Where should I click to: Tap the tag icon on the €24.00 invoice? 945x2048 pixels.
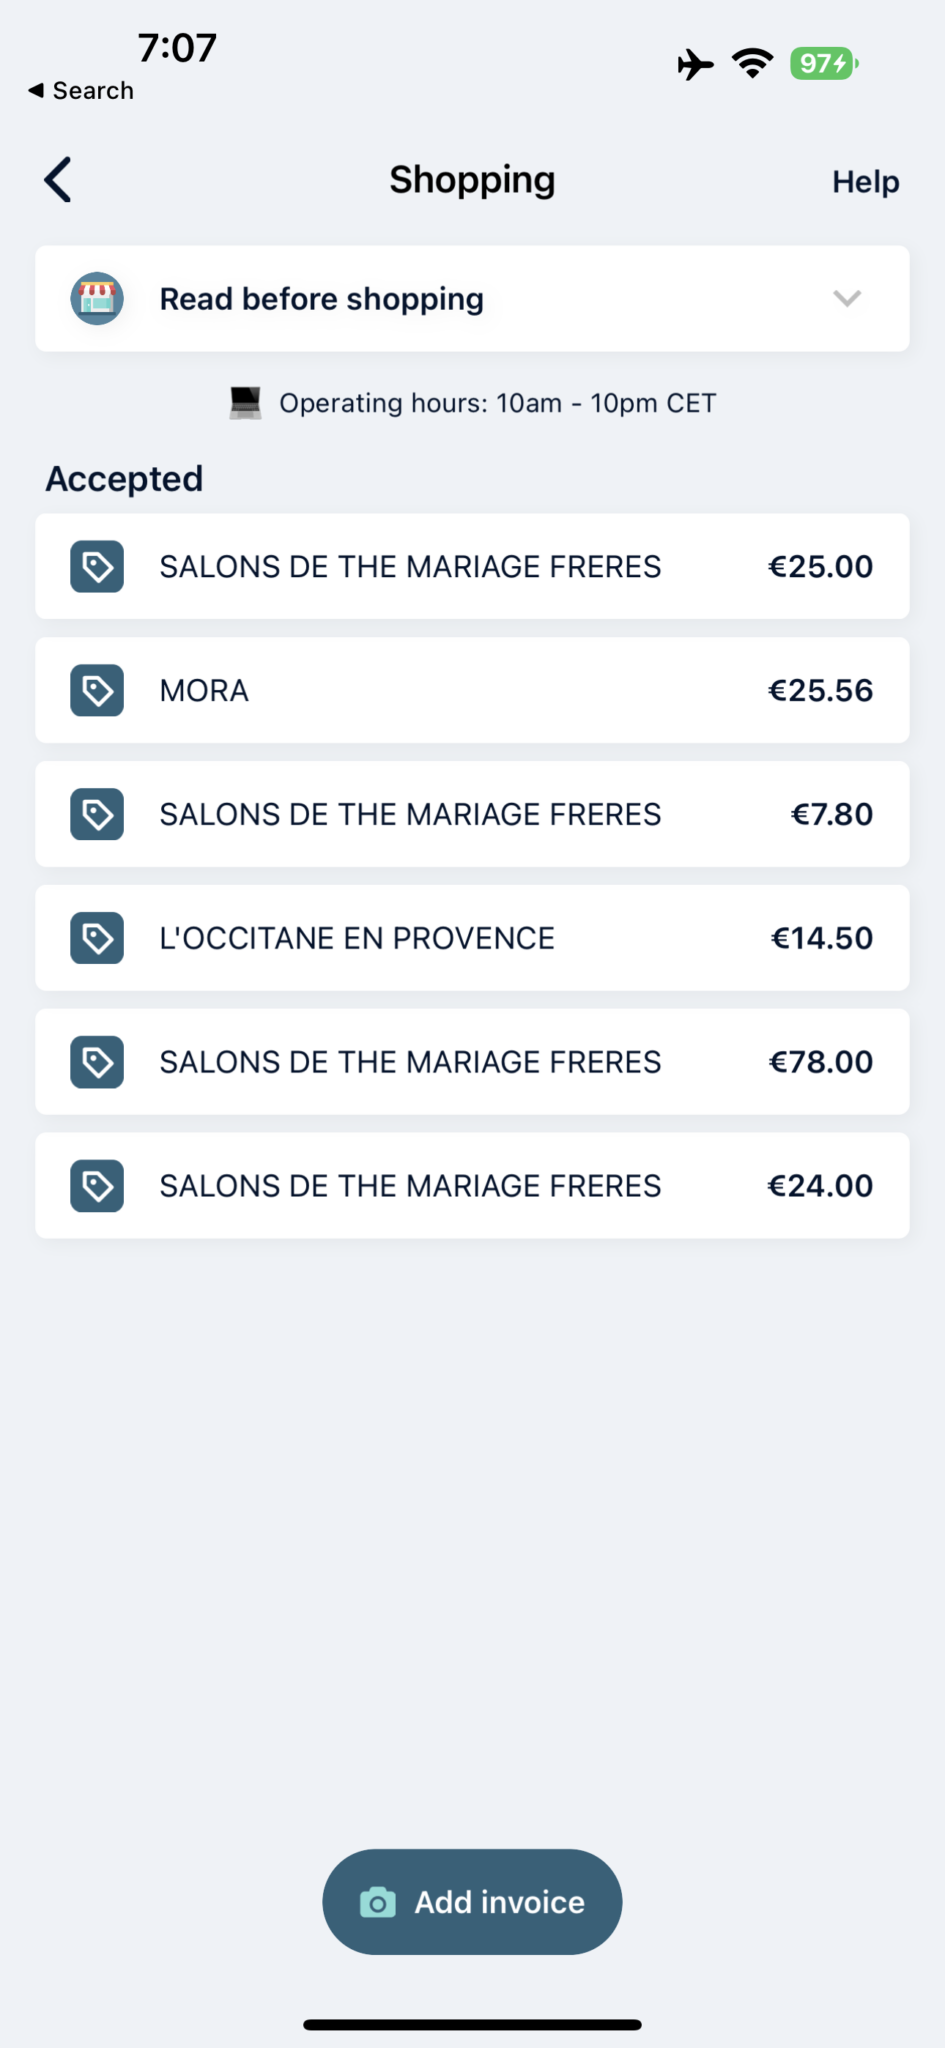pyautogui.click(x=97, y=1186)
